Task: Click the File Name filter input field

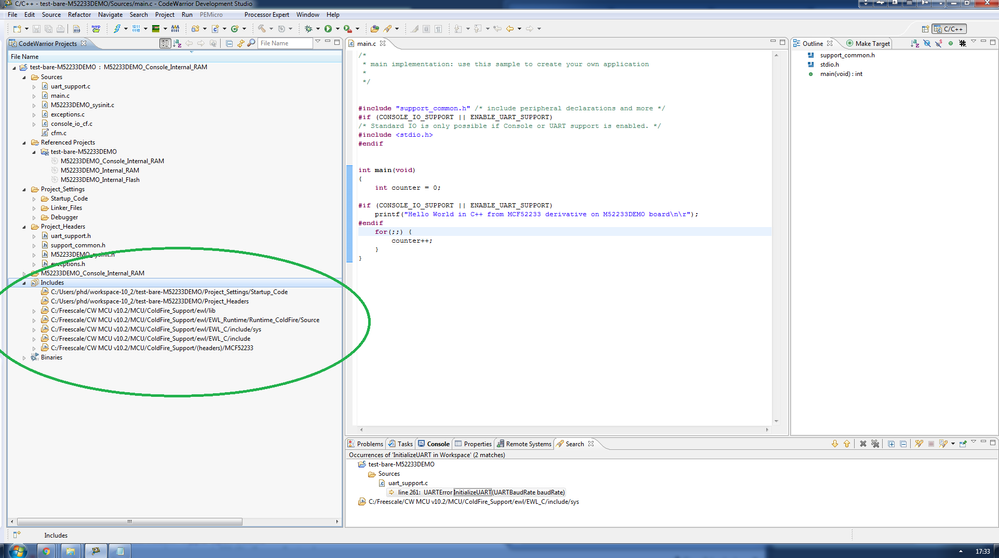Action: pyautogui.click(x=285, y=43)
